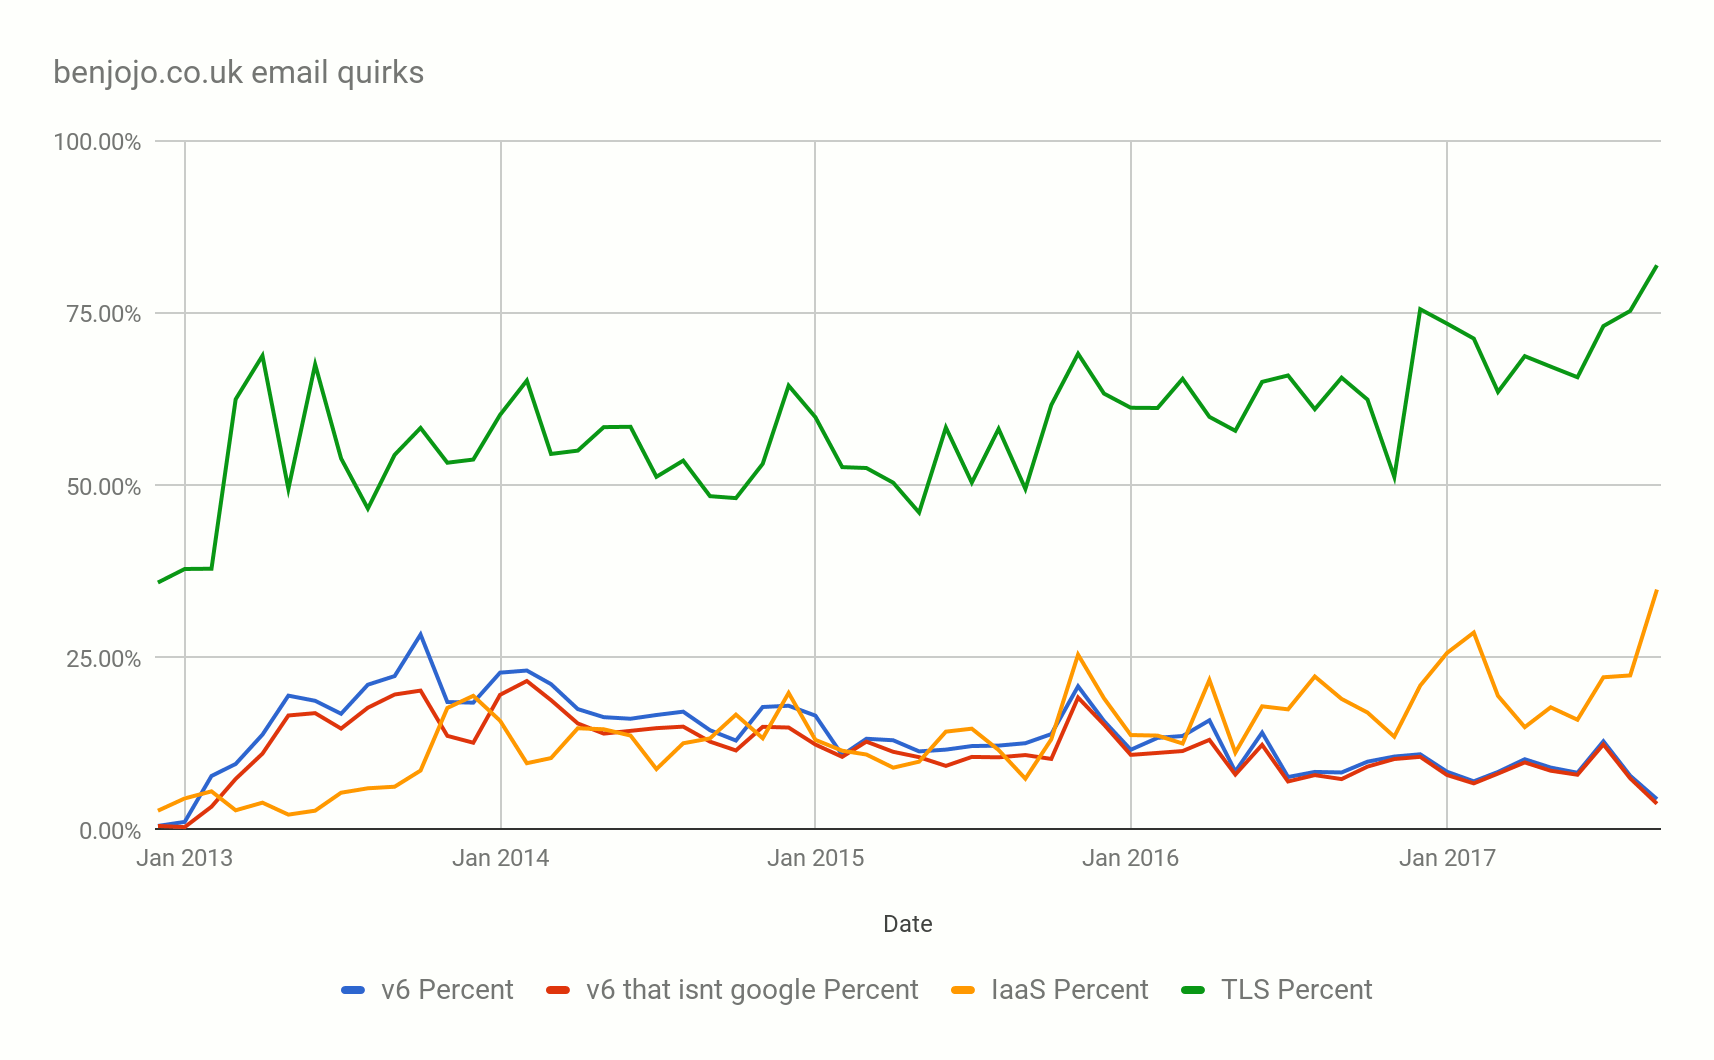
Task: Click the '25.00%' y-axis label
Action: tap(104, 659)
